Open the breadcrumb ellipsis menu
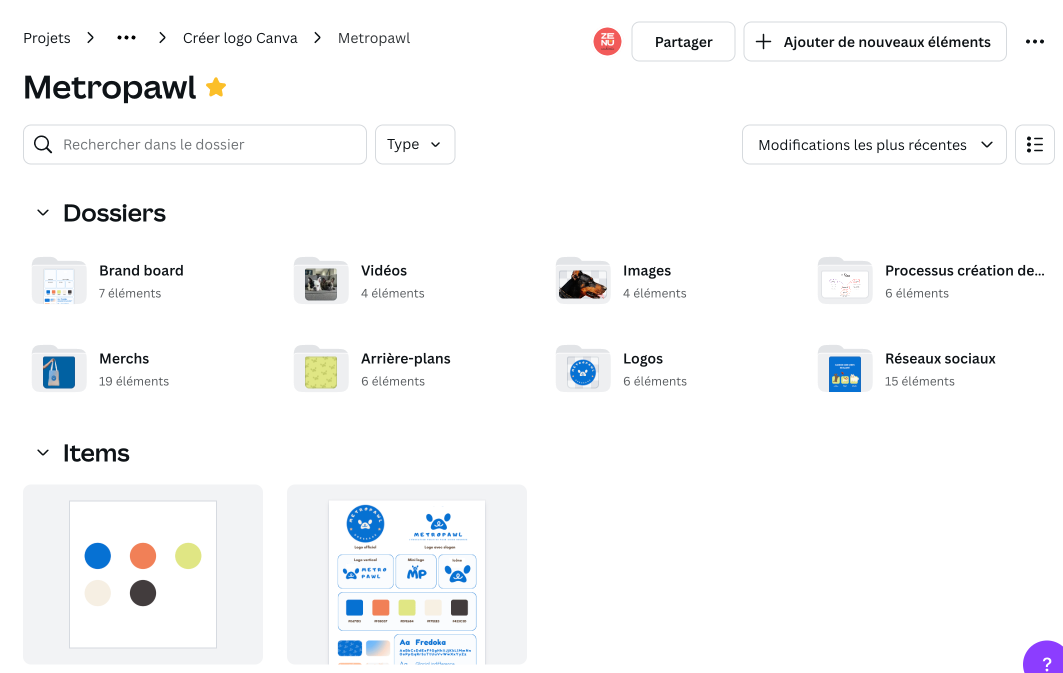1063x673 pixels. click(x=126, y=38)
